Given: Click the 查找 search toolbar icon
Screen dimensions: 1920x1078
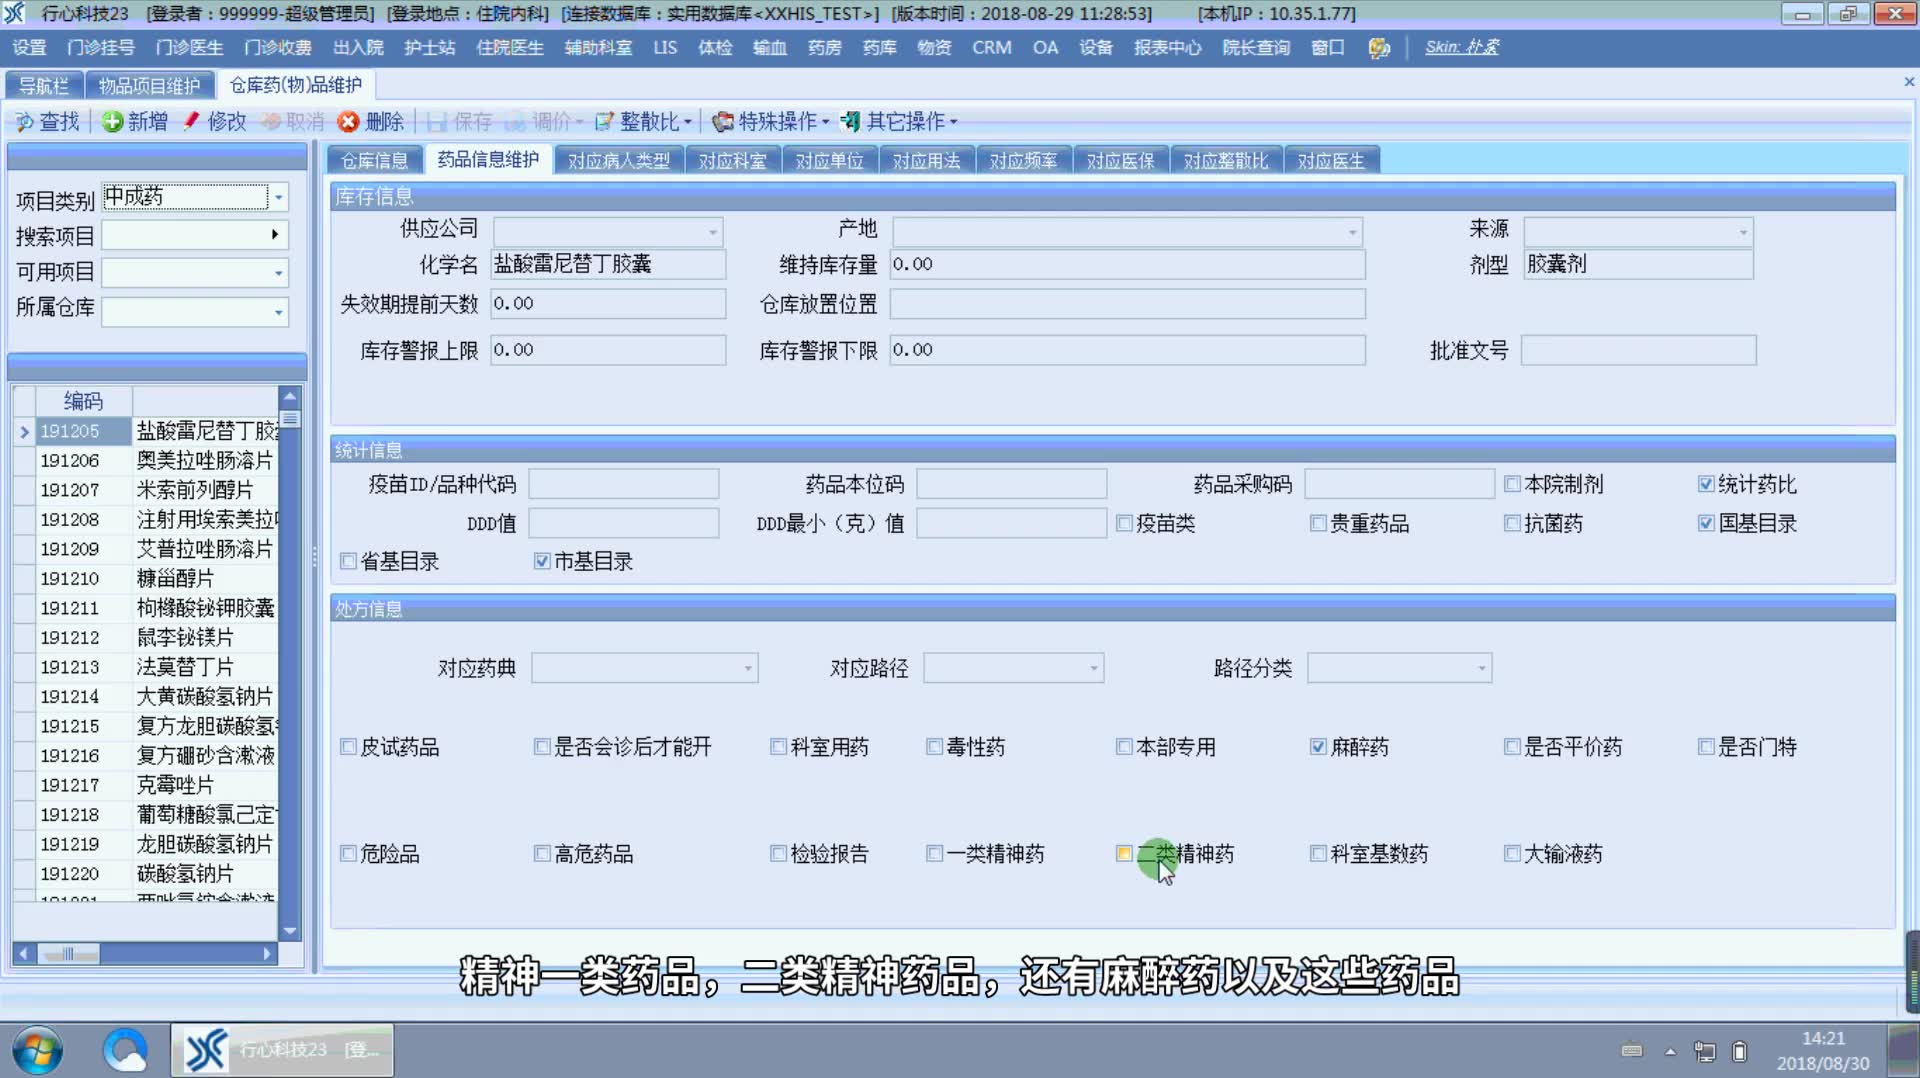Looking at the screenshot, I should pyautogui.click(x=24, y=122).
